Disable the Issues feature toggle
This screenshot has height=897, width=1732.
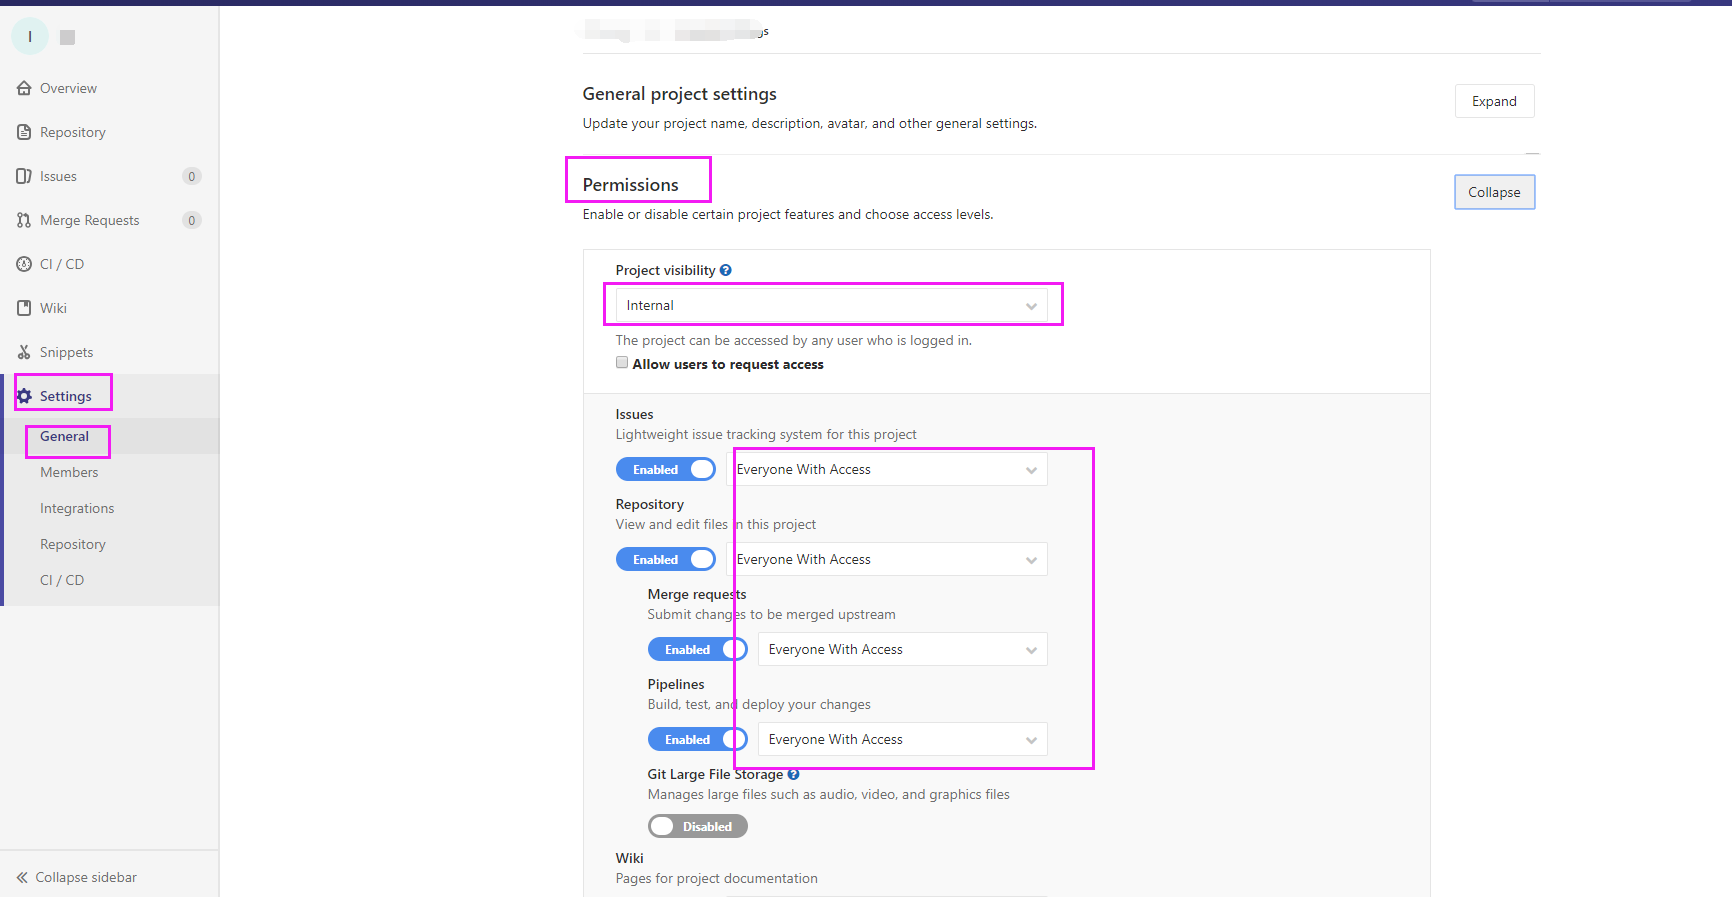[666, 469]
